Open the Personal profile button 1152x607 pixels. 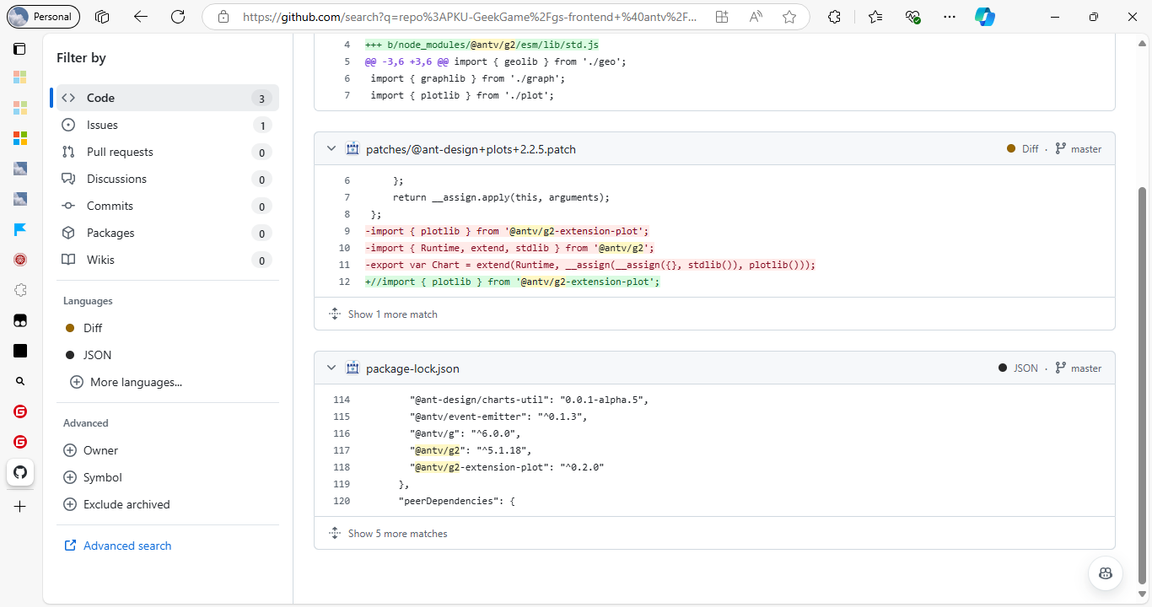[43, 16]
